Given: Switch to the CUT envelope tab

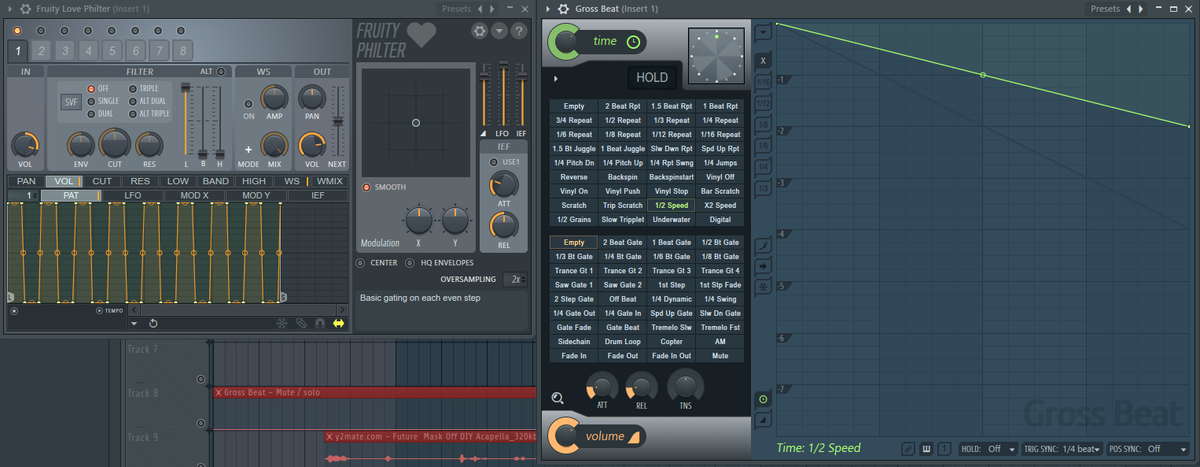Looking at the screenshot, I should point(101,181).
